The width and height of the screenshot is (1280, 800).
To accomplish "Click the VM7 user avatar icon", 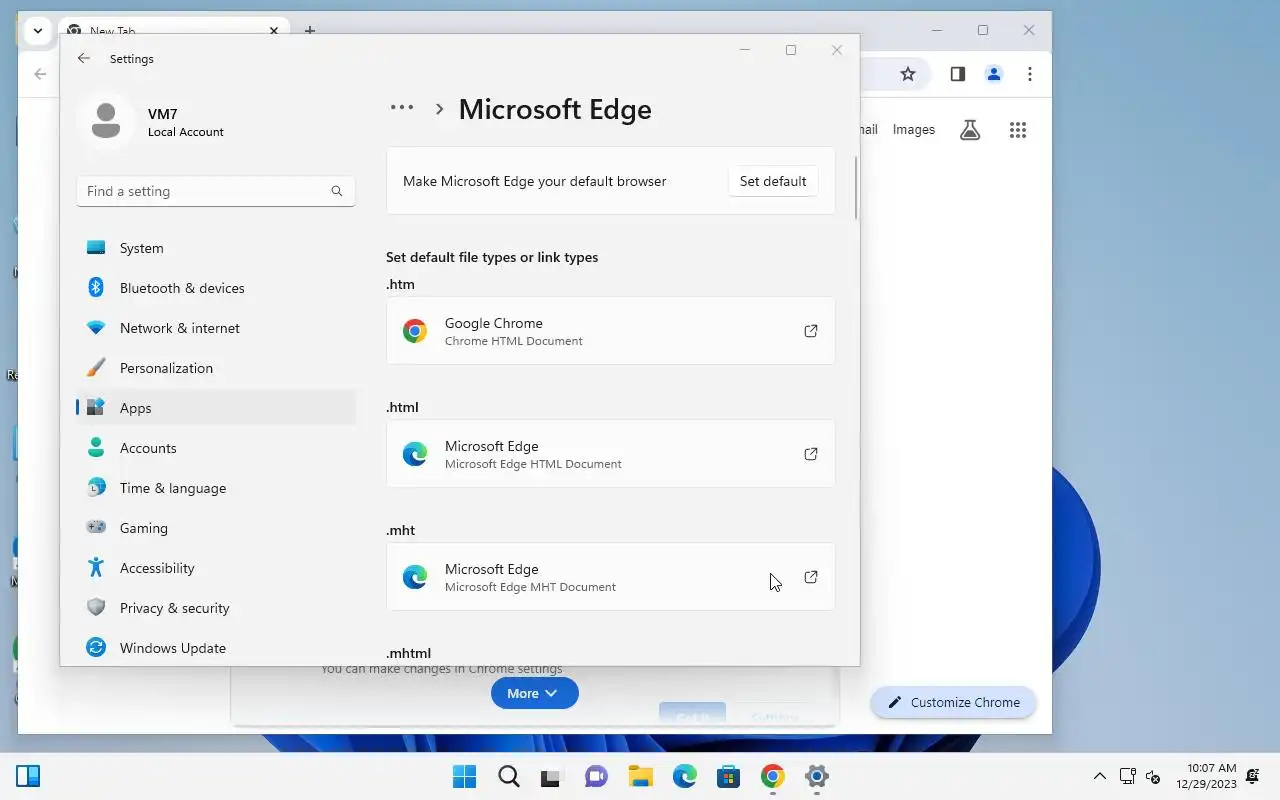I will [105, 121].
